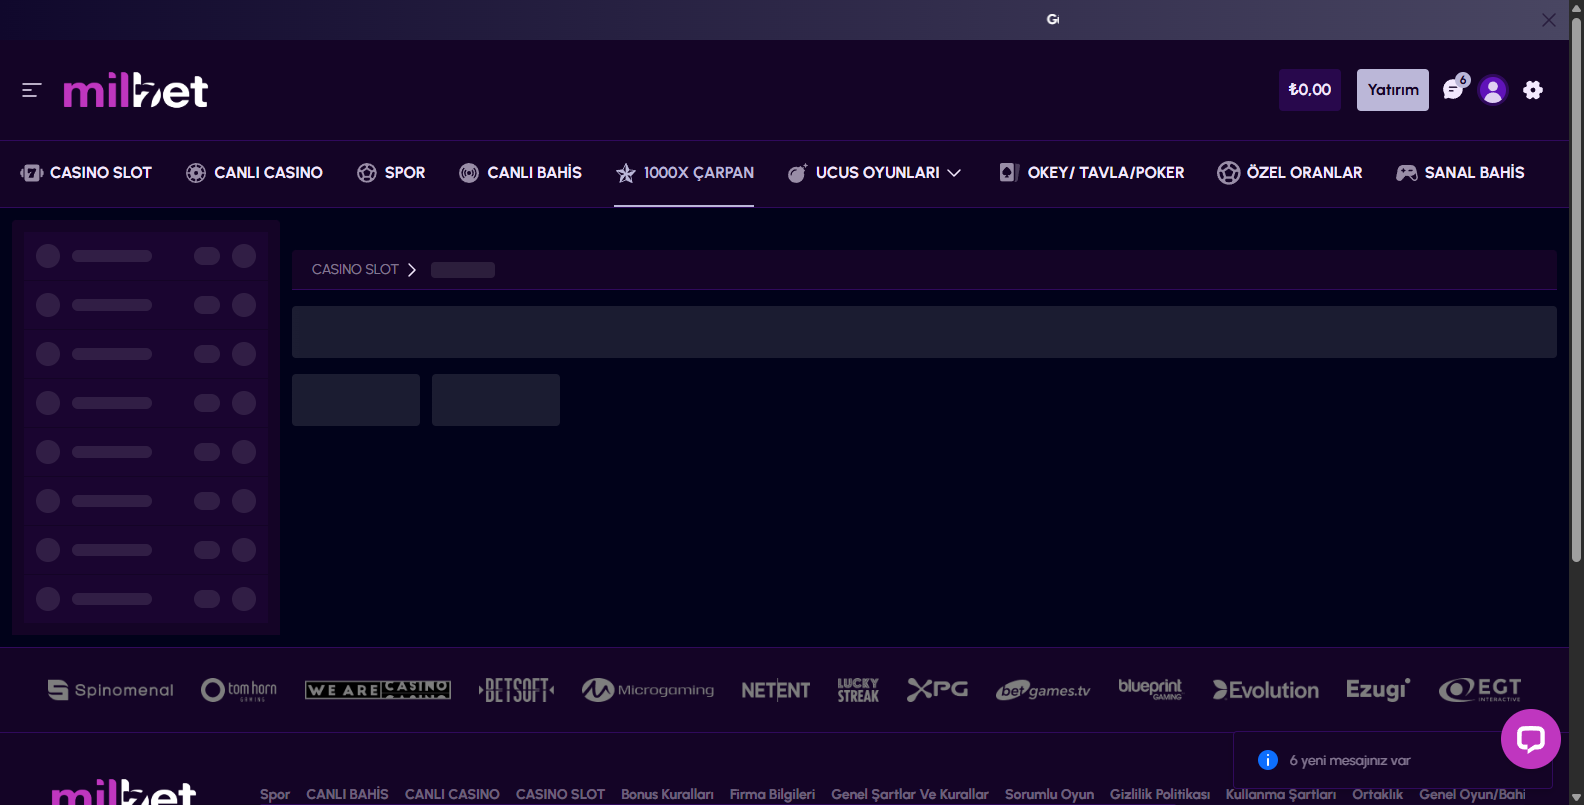Open the Canlı Casino menu tab
The width and height of the screenshot is (1584, 805).
point(254,173)
